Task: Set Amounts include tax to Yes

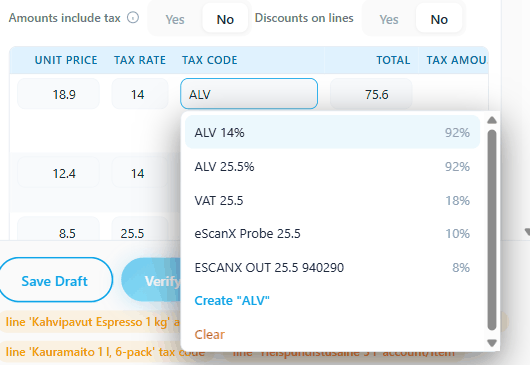Action: (175, 20)
